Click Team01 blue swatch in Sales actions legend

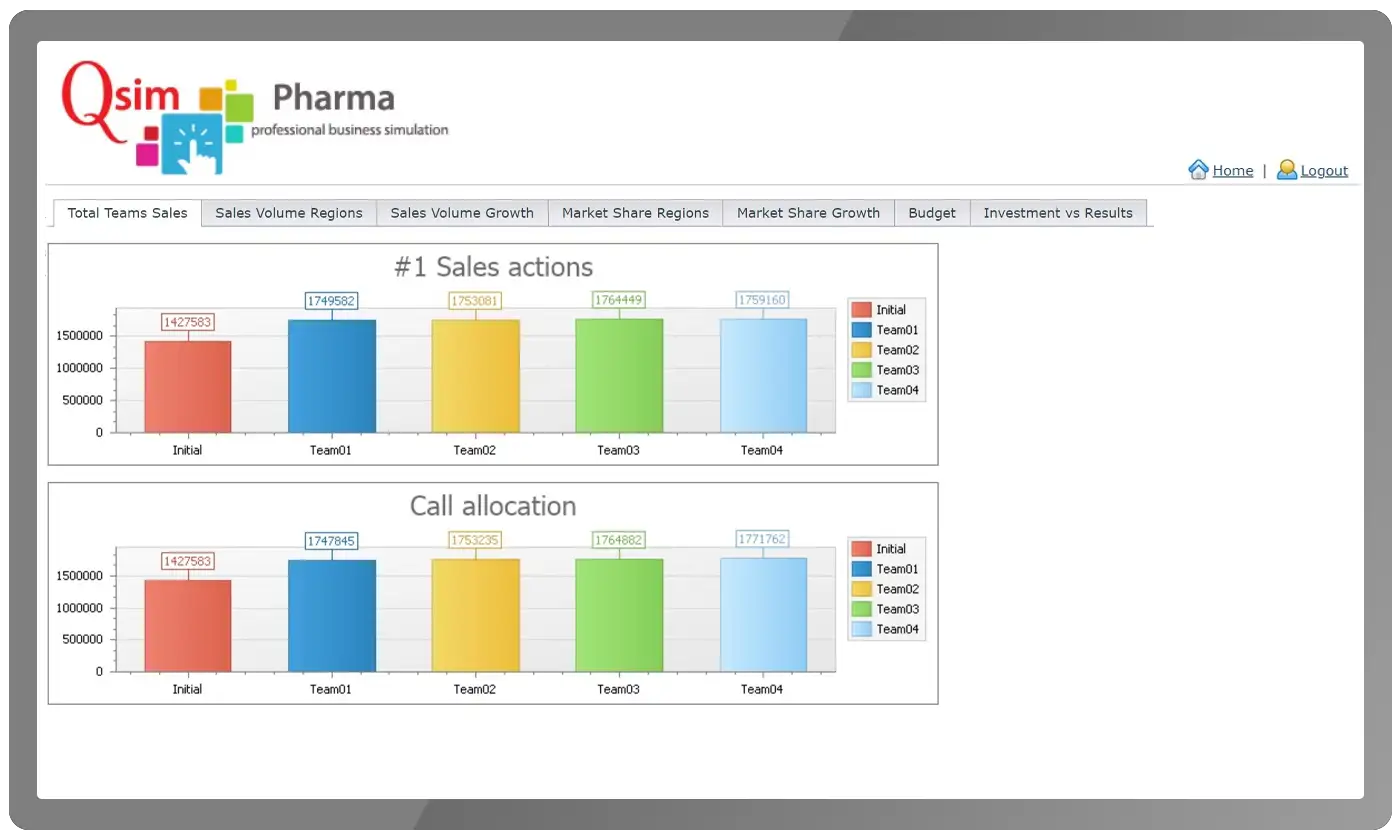pyautogui.click(x=861, y=330)
